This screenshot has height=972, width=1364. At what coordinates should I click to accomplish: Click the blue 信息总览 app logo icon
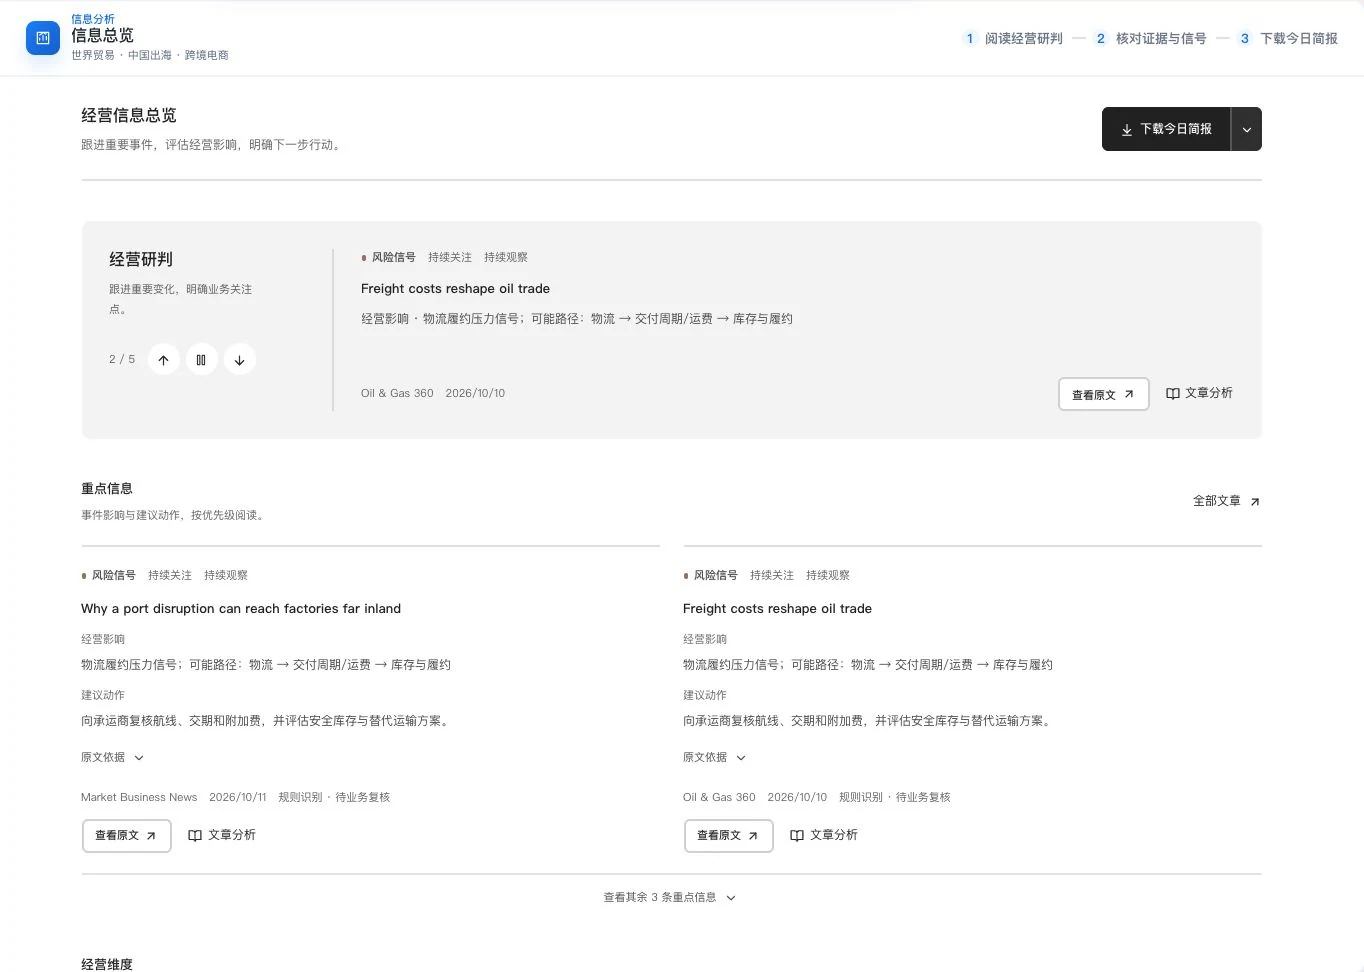(x=43, y=38)
